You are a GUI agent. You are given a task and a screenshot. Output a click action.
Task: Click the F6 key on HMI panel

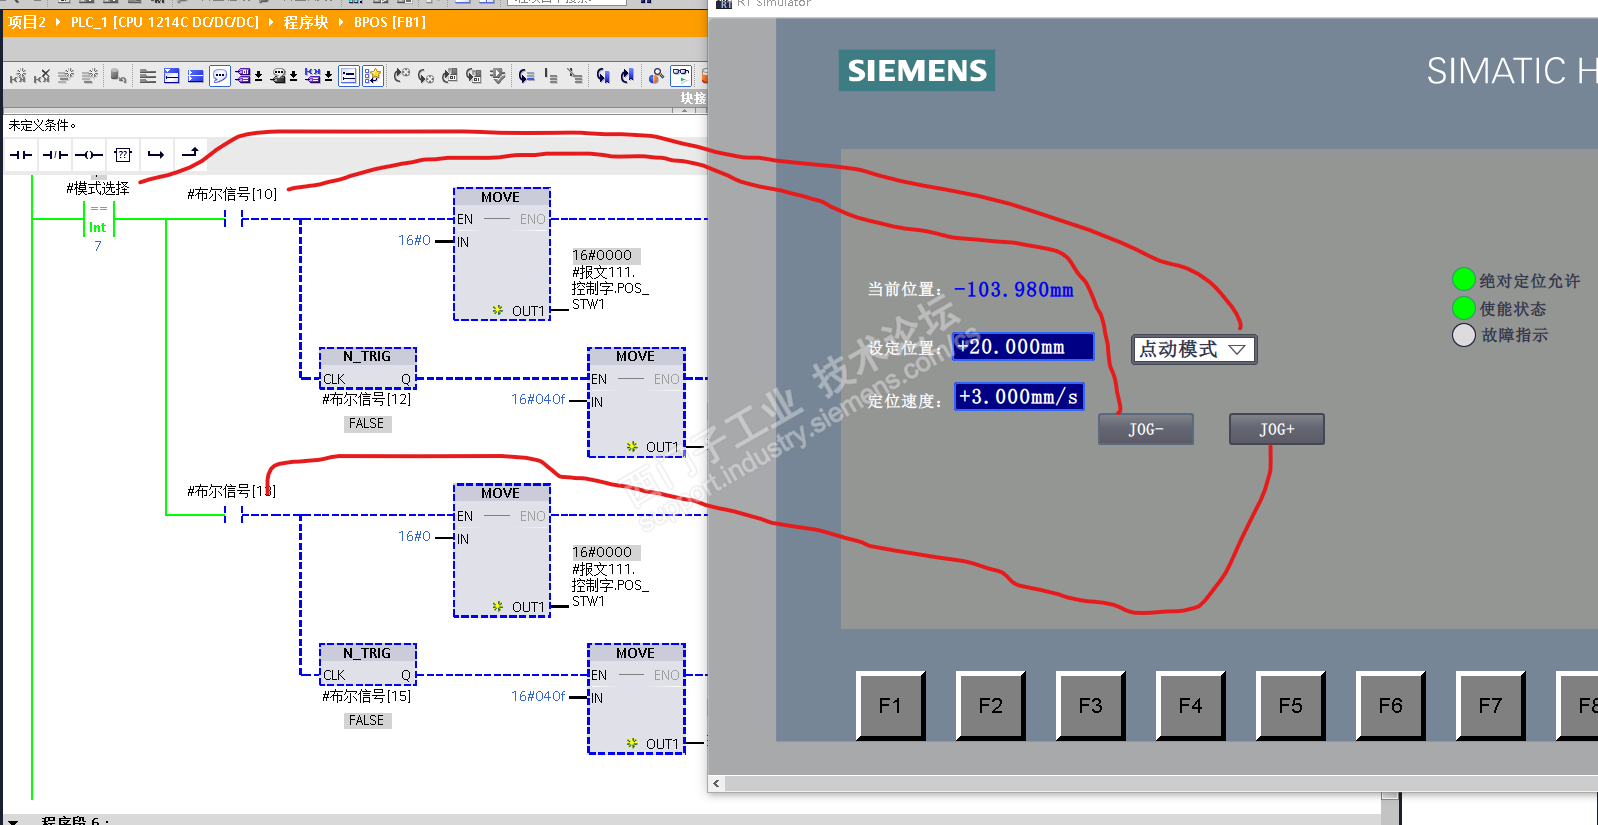[1390, 706]
